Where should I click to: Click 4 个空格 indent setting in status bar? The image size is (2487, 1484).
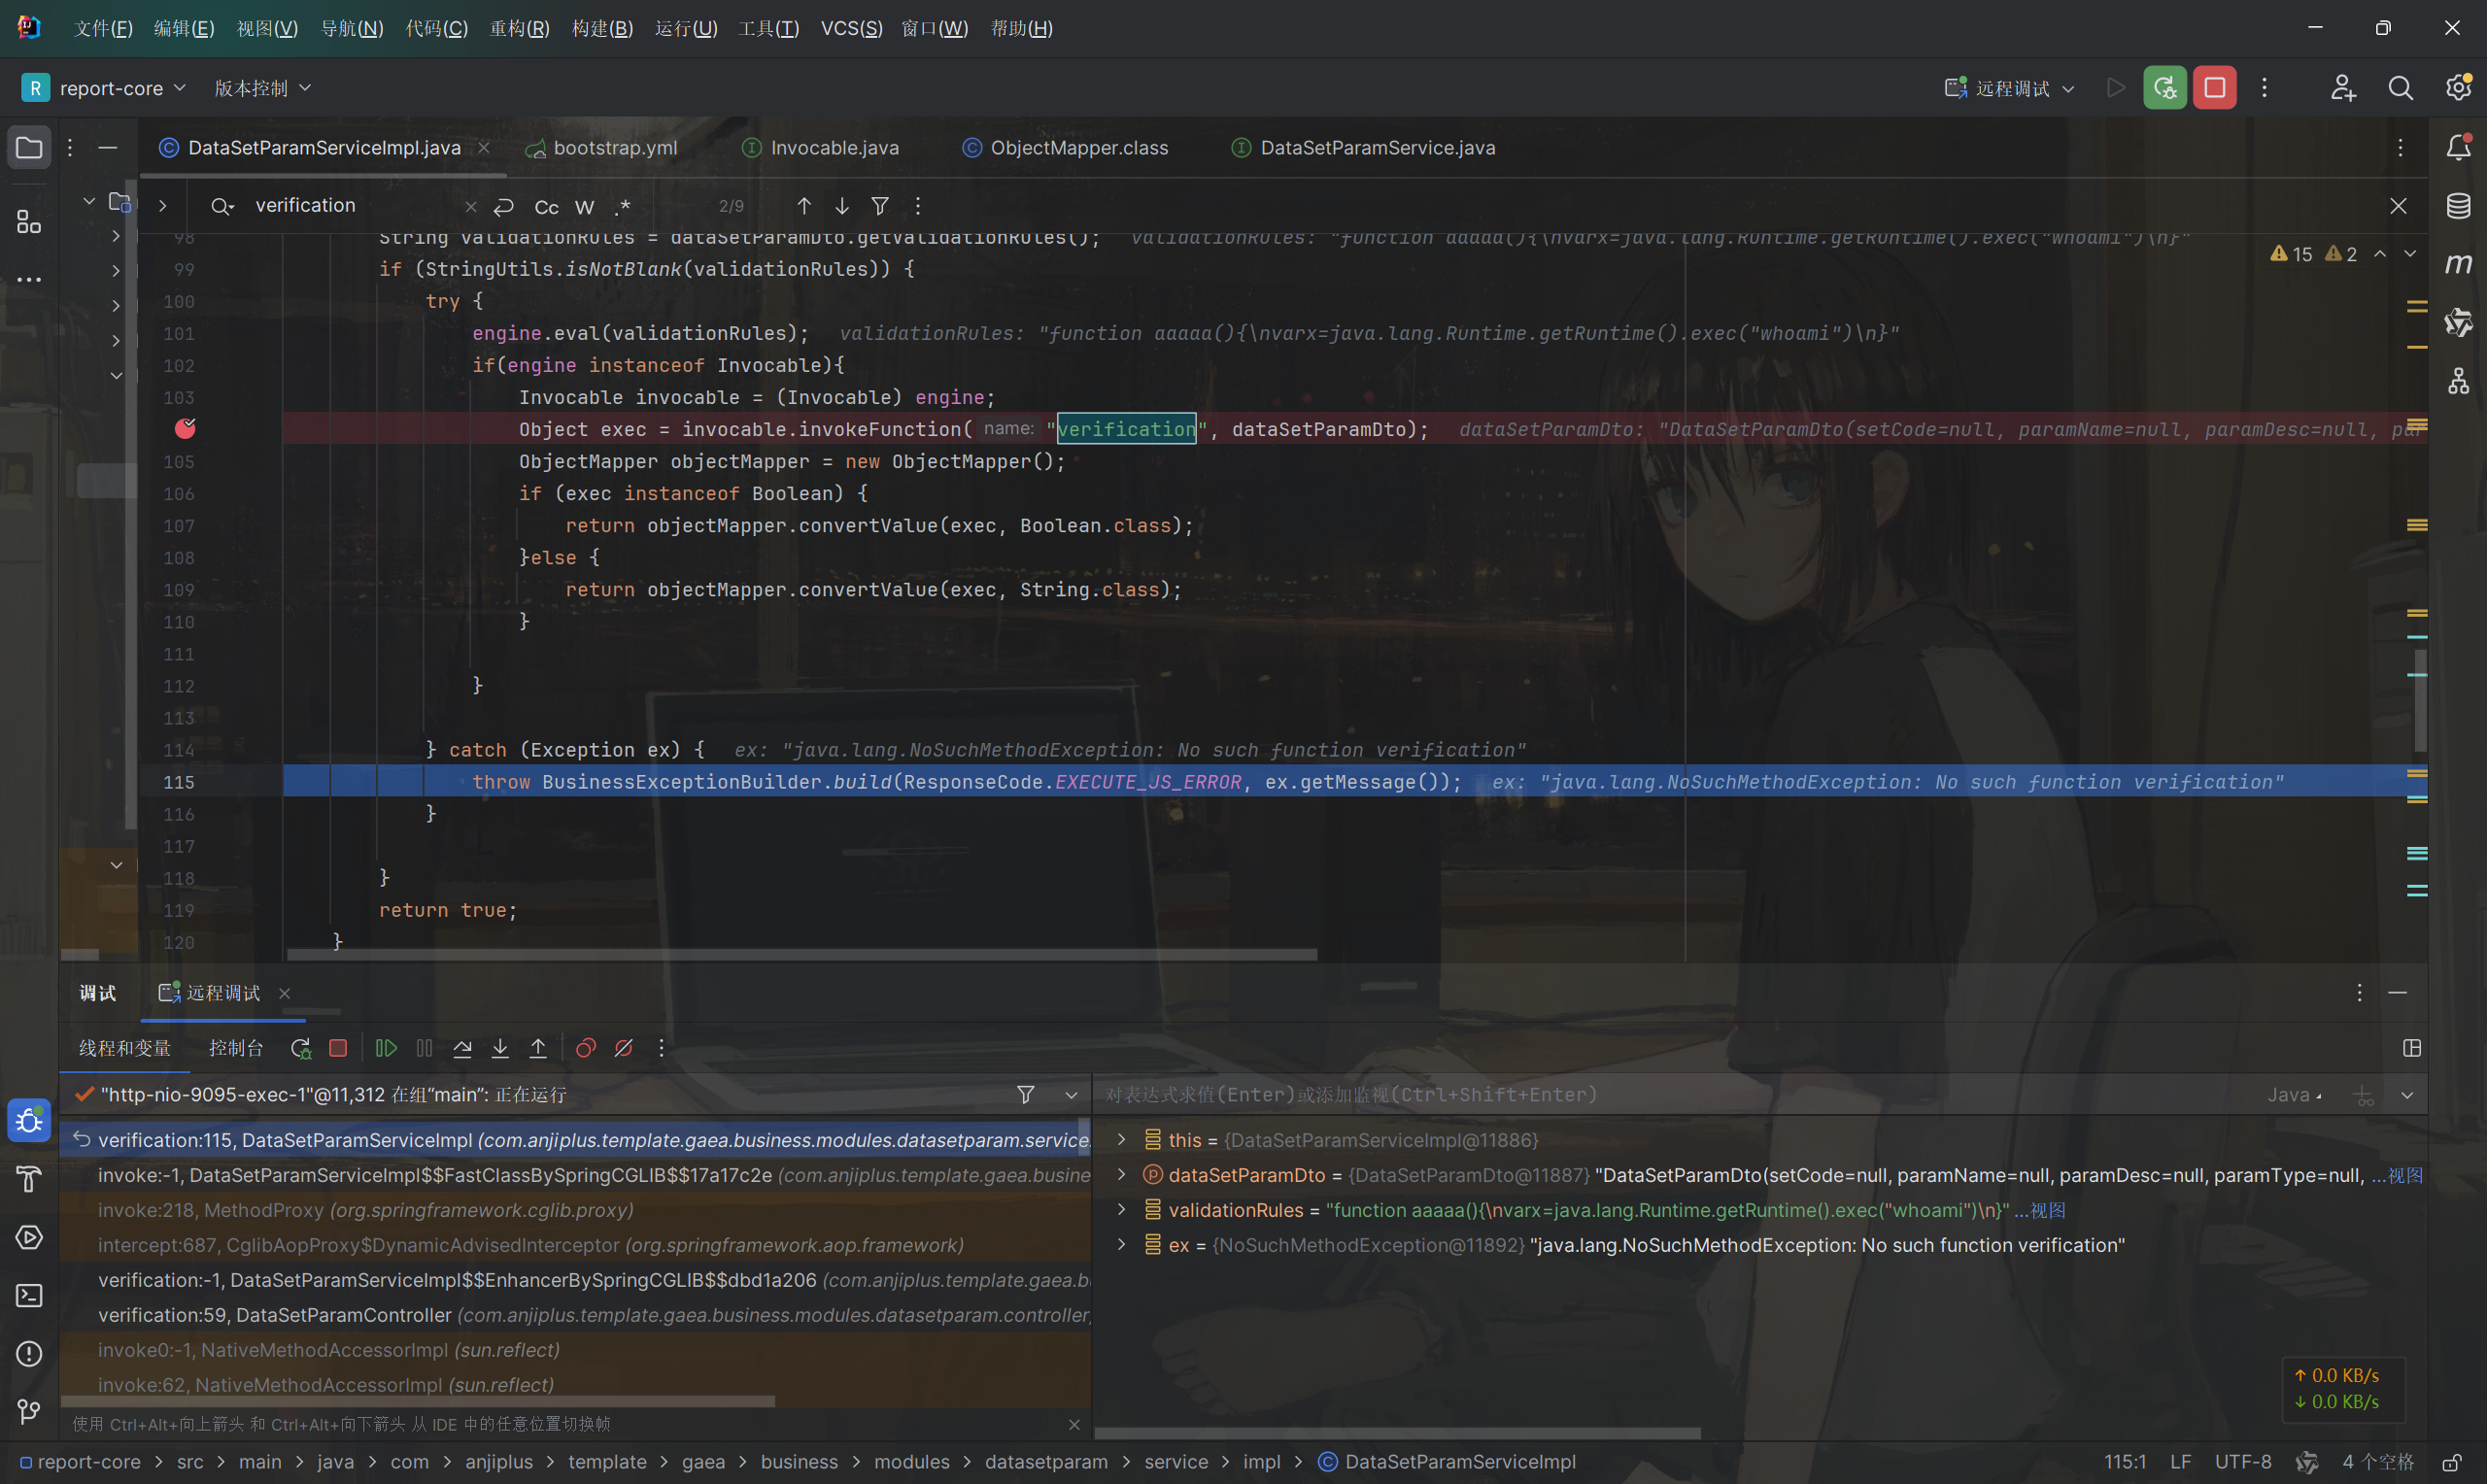point(2377,1462)
